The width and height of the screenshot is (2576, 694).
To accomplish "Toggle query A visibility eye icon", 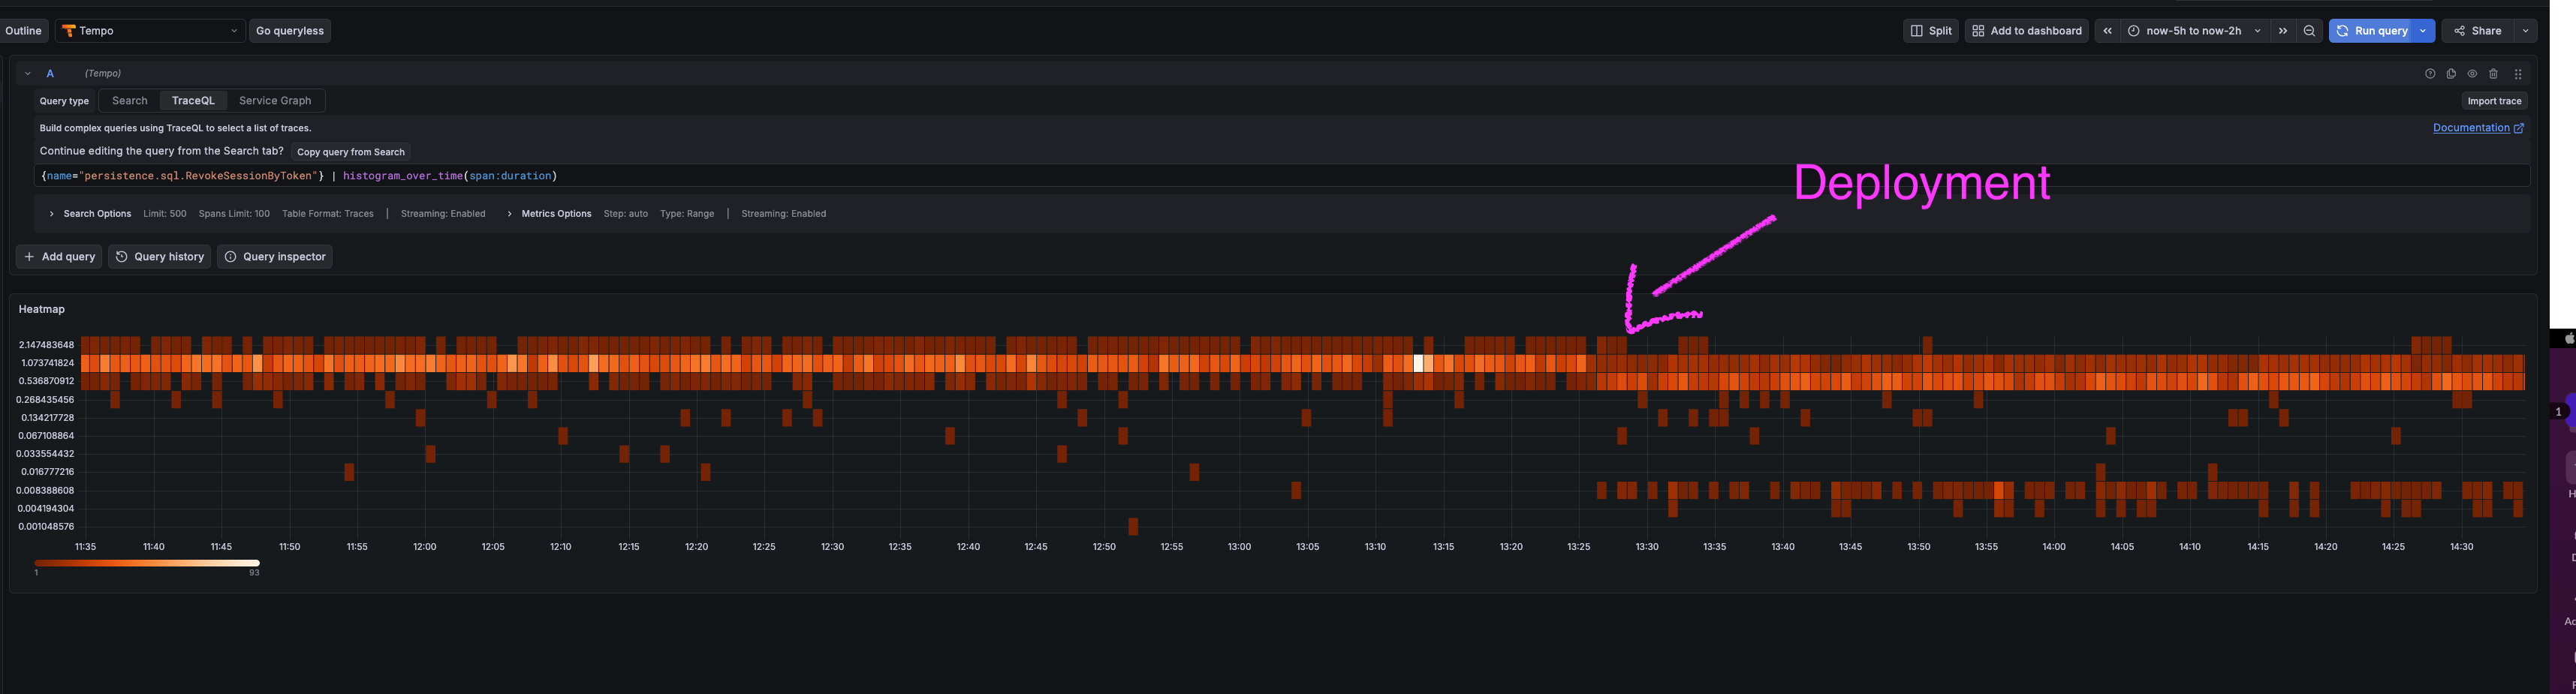I will click(x=2472, y=74).
